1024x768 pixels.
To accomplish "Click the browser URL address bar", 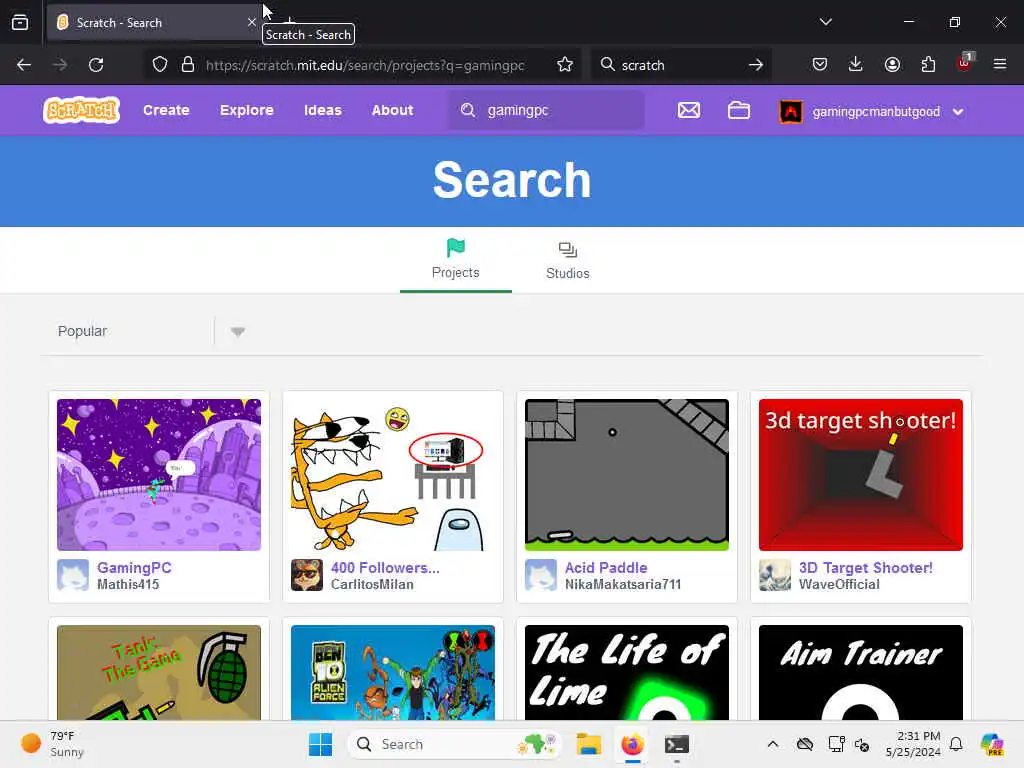I will 364,65.
